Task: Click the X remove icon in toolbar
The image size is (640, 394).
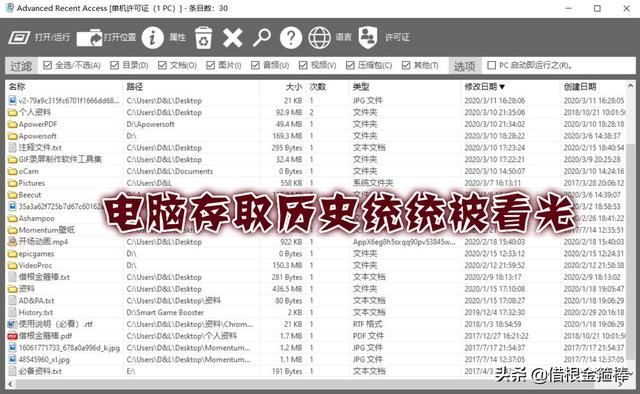Action: [233, 38]
